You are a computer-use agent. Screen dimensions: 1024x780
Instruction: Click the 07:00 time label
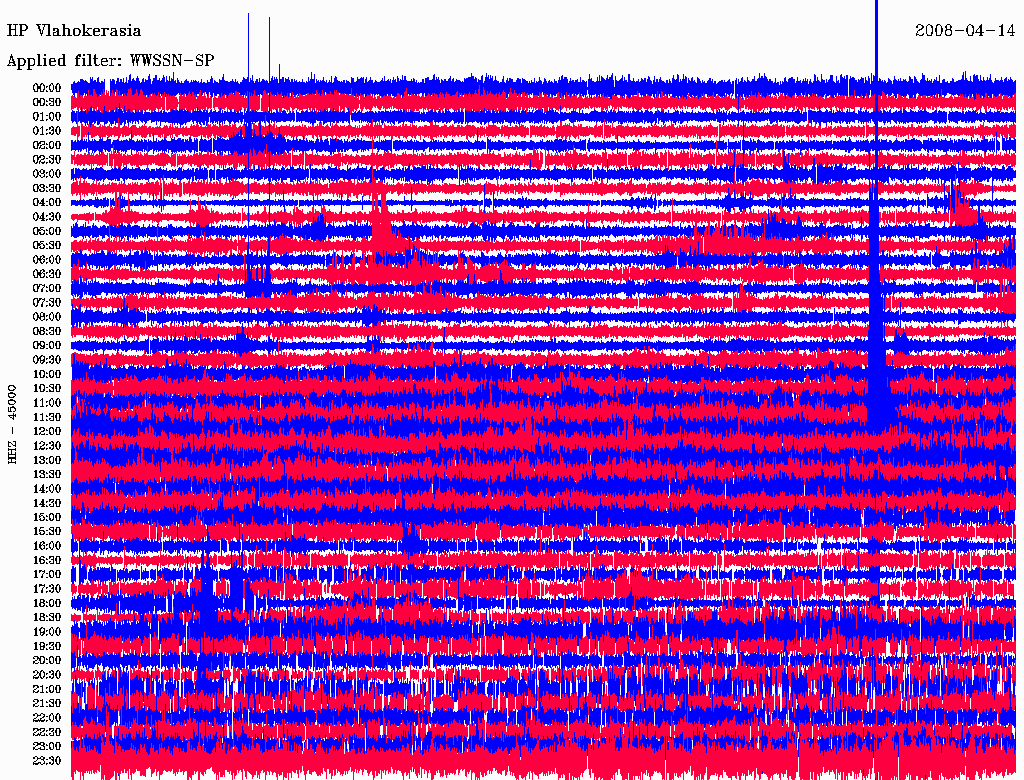tap(47, 288)
